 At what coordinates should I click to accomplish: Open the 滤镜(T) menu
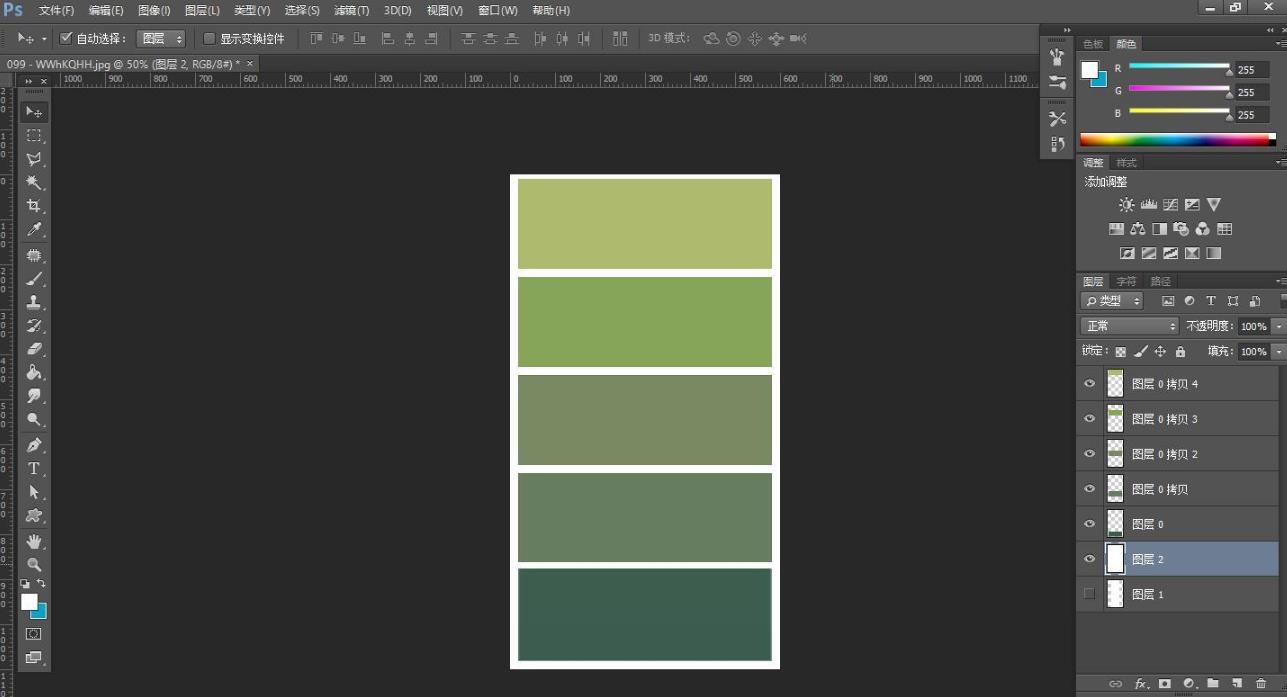(351, 10)
